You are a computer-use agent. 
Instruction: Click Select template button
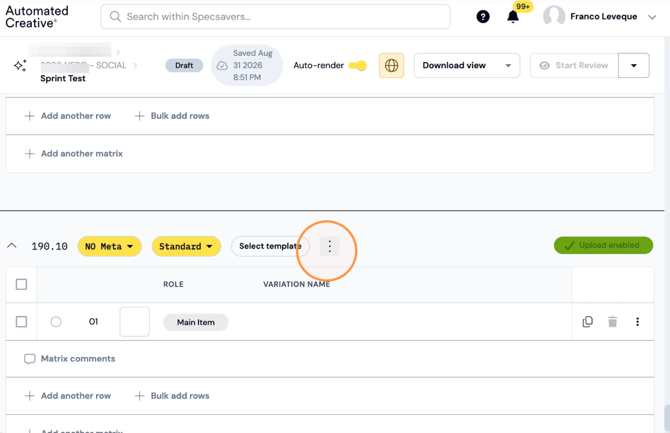pos(270,246)
